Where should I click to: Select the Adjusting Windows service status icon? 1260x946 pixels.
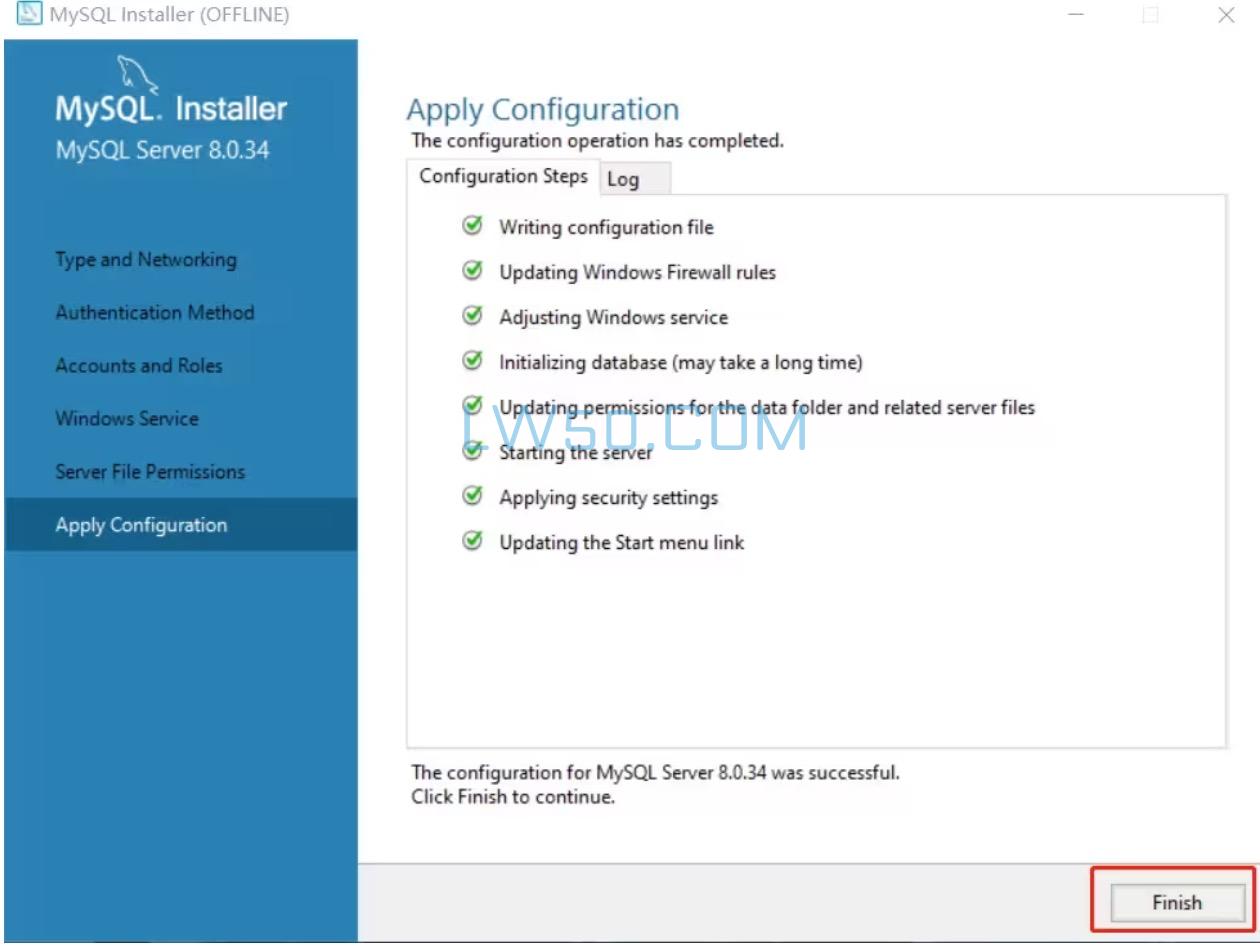[471, 317]
